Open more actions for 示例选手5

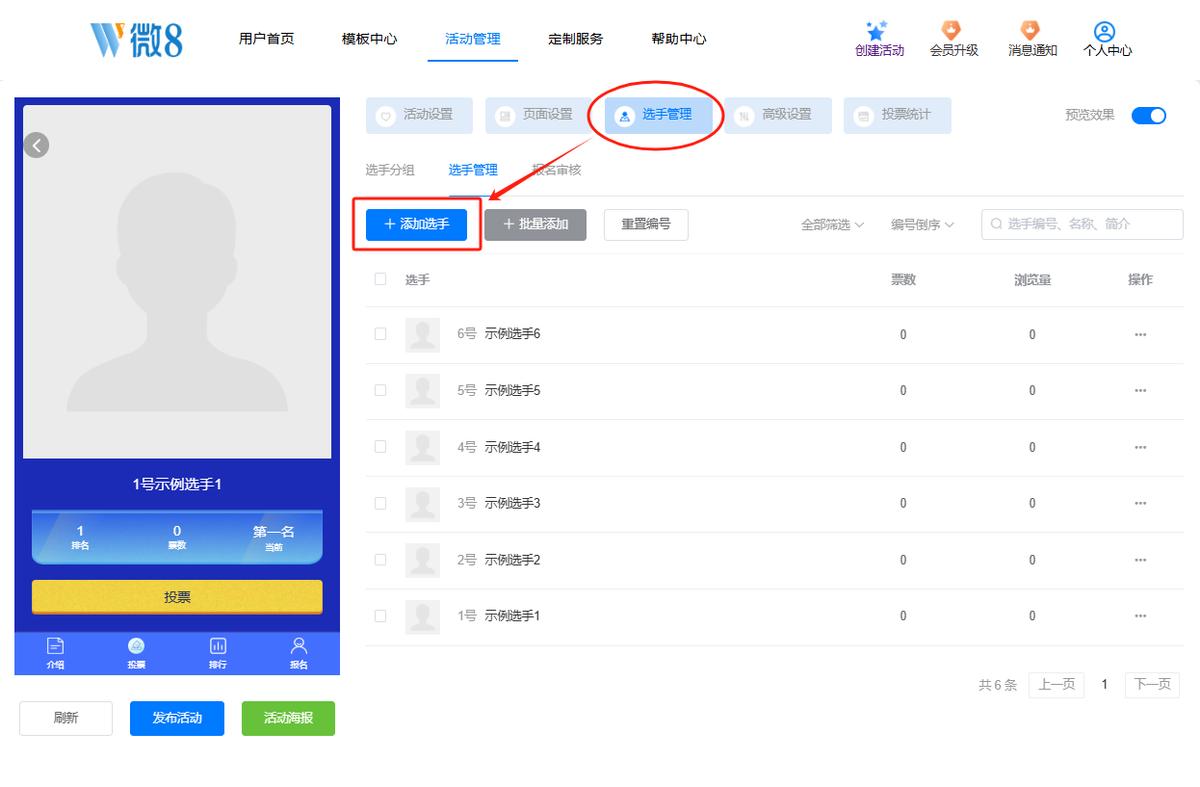pos(1140,391)
